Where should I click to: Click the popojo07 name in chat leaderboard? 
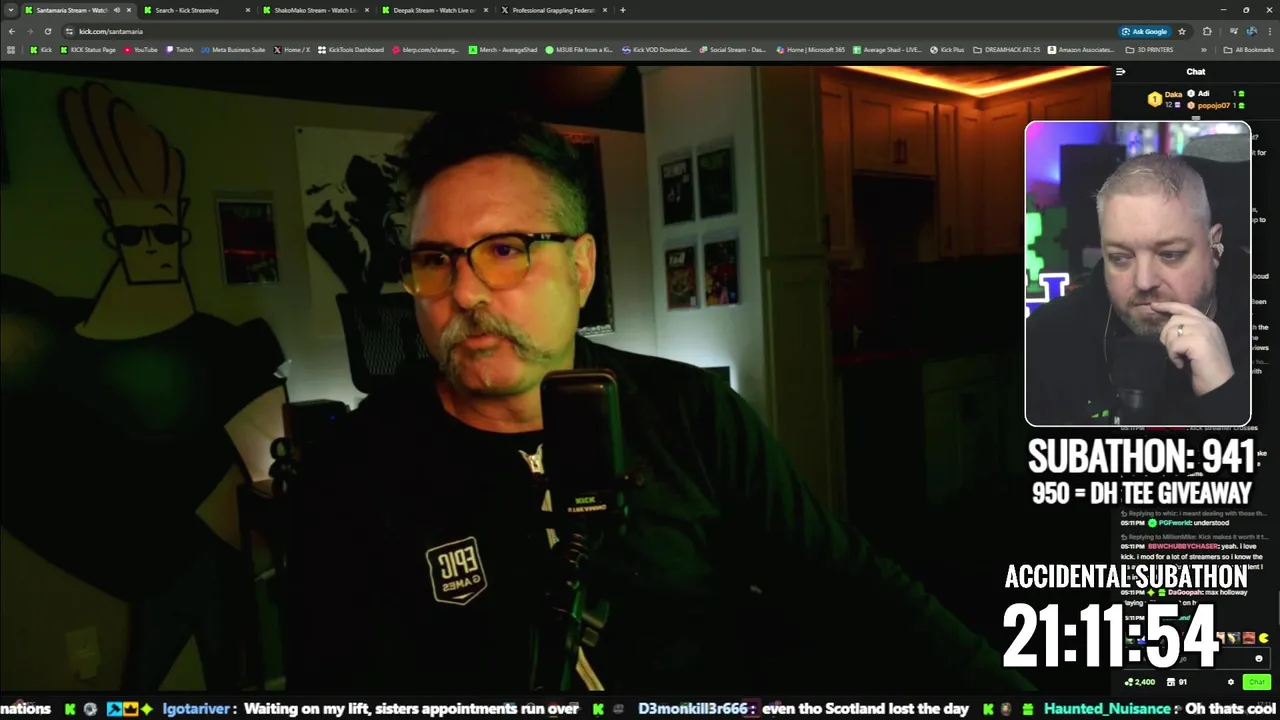tap(1213, 105)
